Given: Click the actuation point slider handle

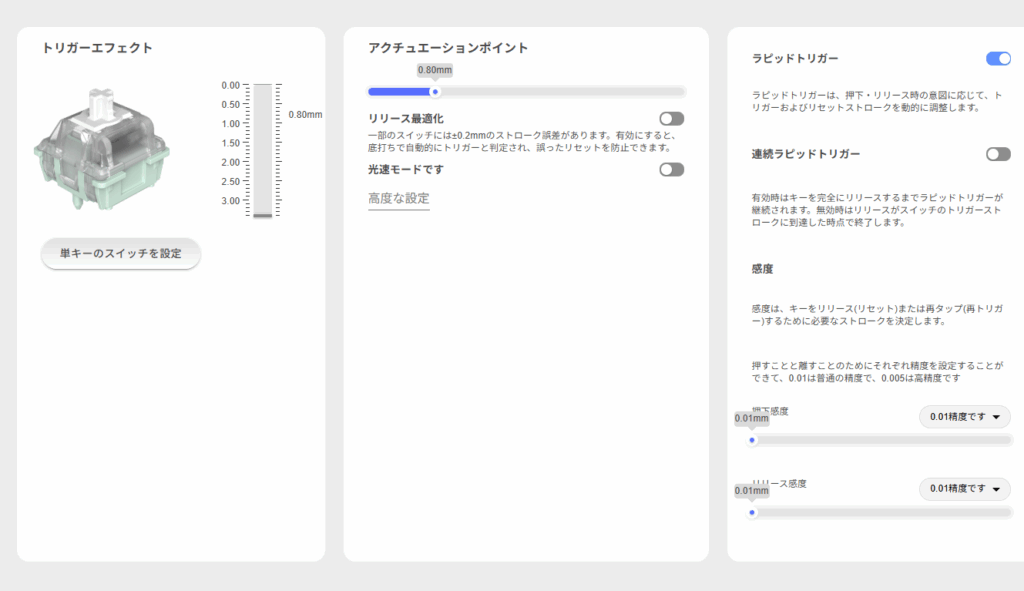Looking at the screenshot, I should coord(434,92).
